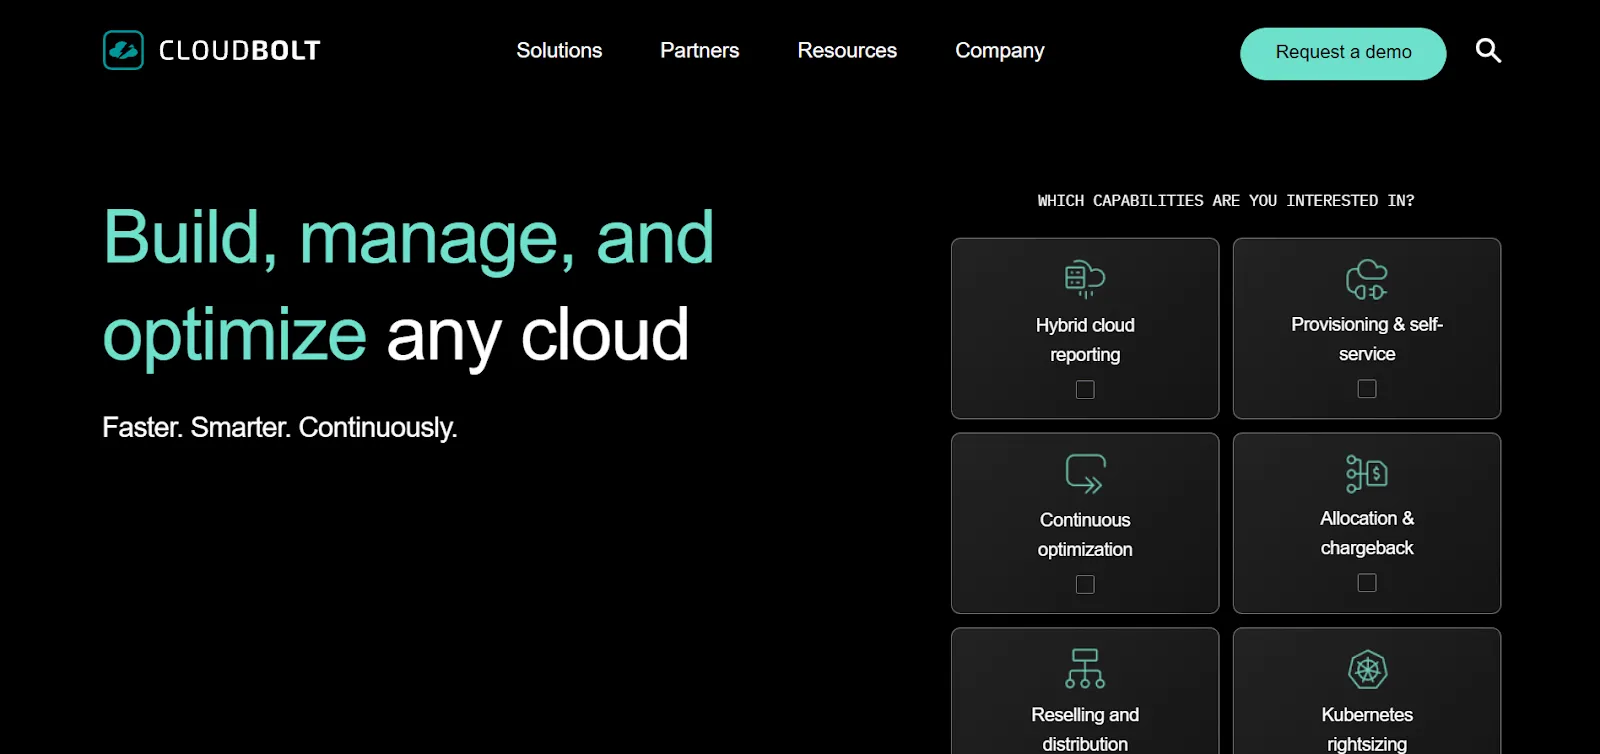Click the 'Faster. Smarter. Continuously.' tagline

point(280,427)
